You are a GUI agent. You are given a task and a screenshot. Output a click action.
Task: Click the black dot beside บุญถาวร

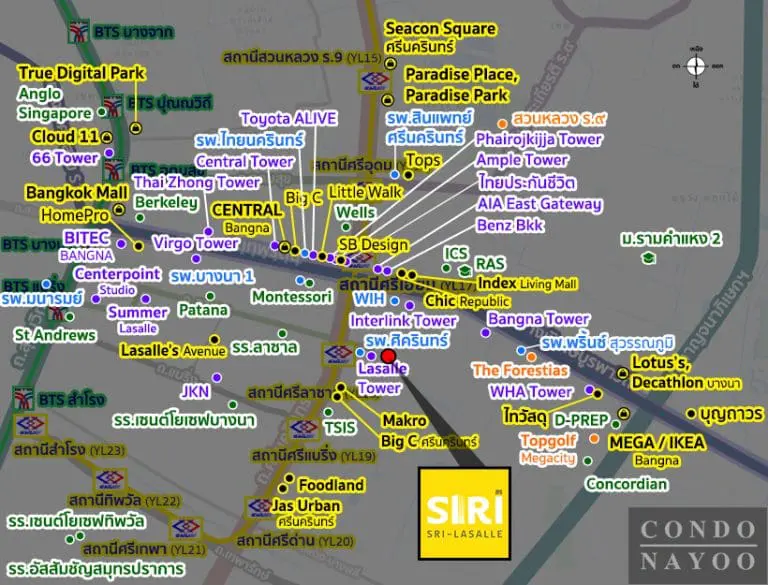(x=691, y=414)
